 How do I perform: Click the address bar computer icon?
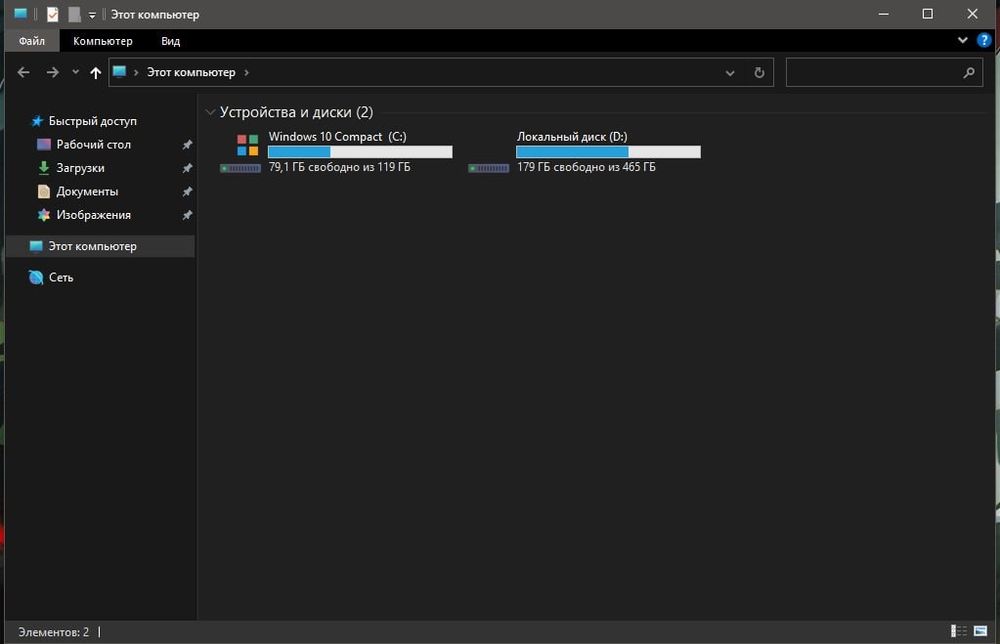point(119,72)
